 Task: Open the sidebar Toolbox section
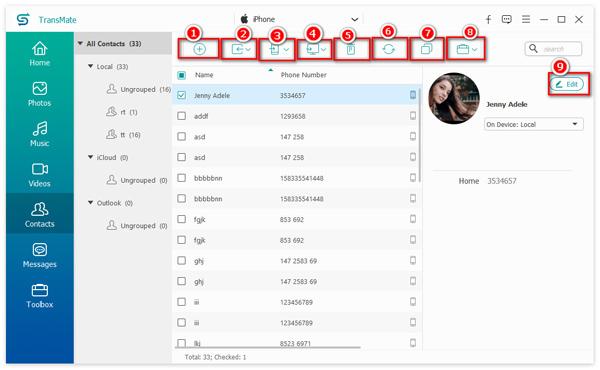coord(40,296)
